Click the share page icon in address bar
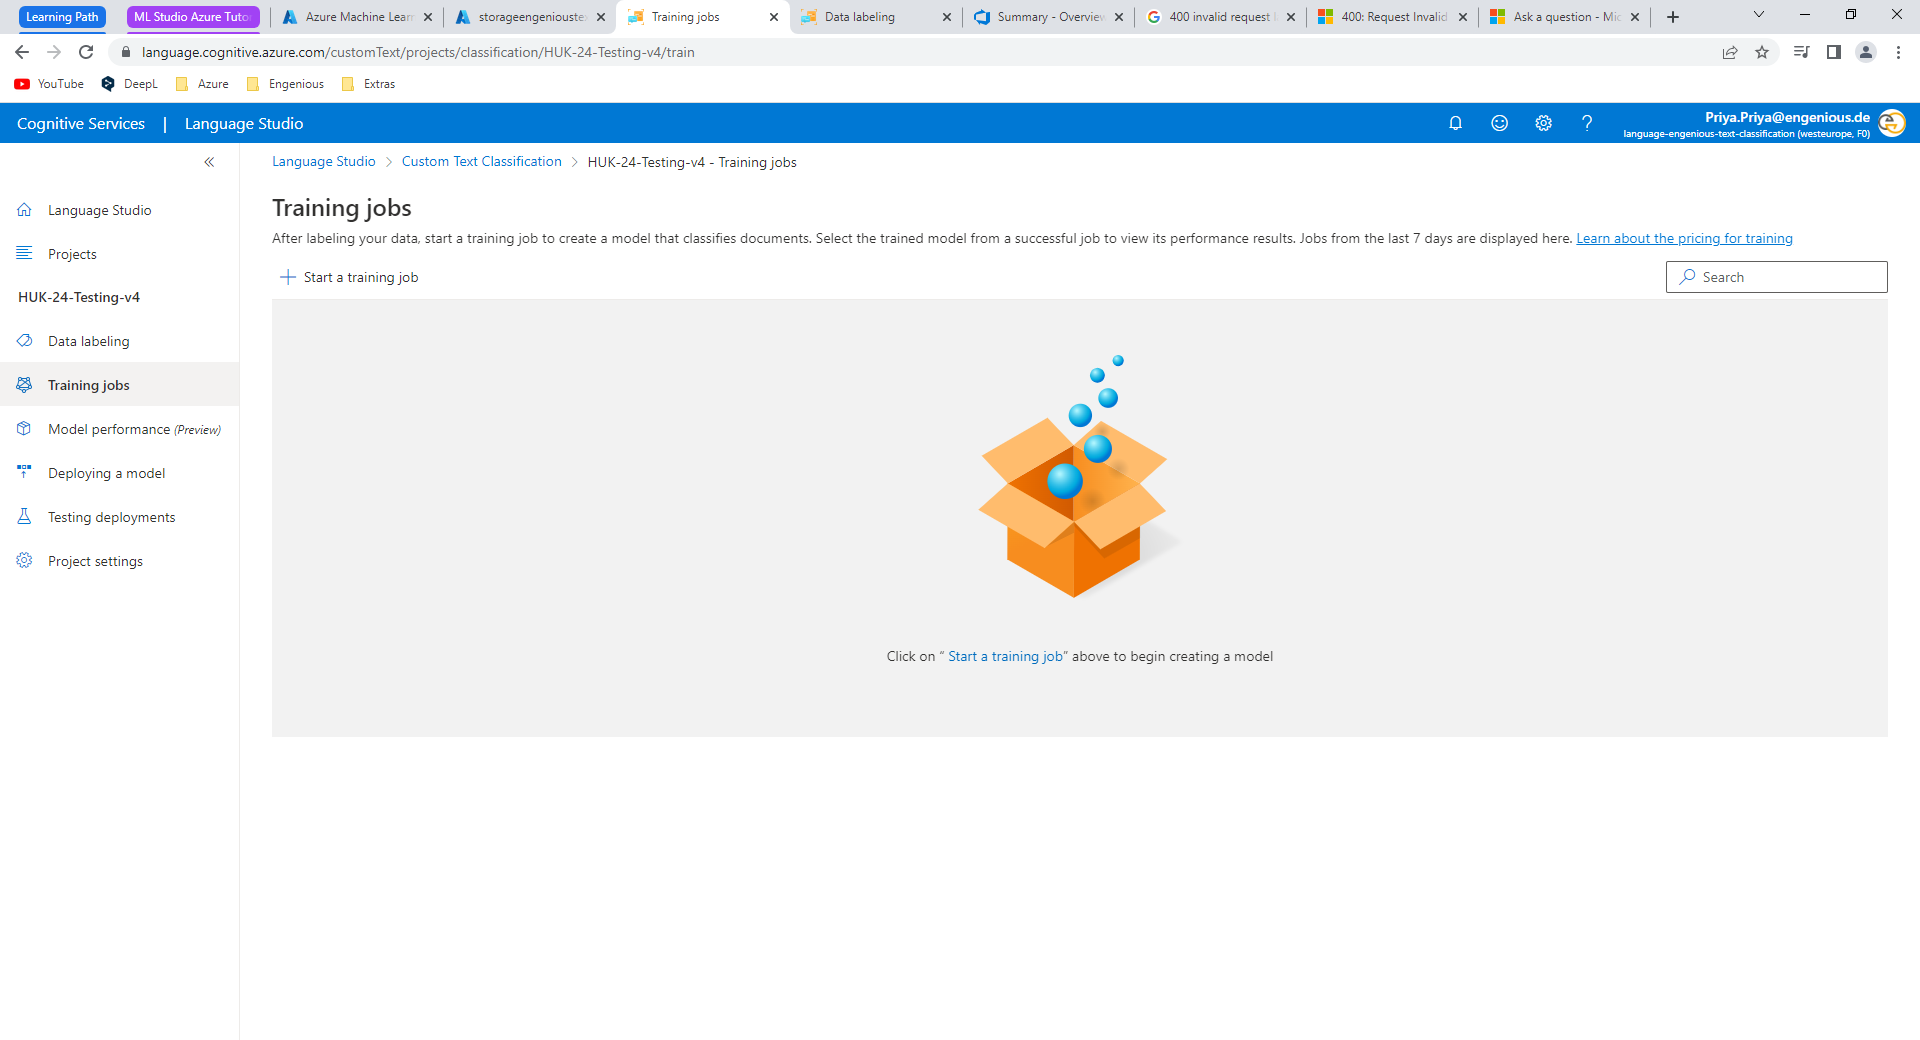 [x=1730, y=52]
